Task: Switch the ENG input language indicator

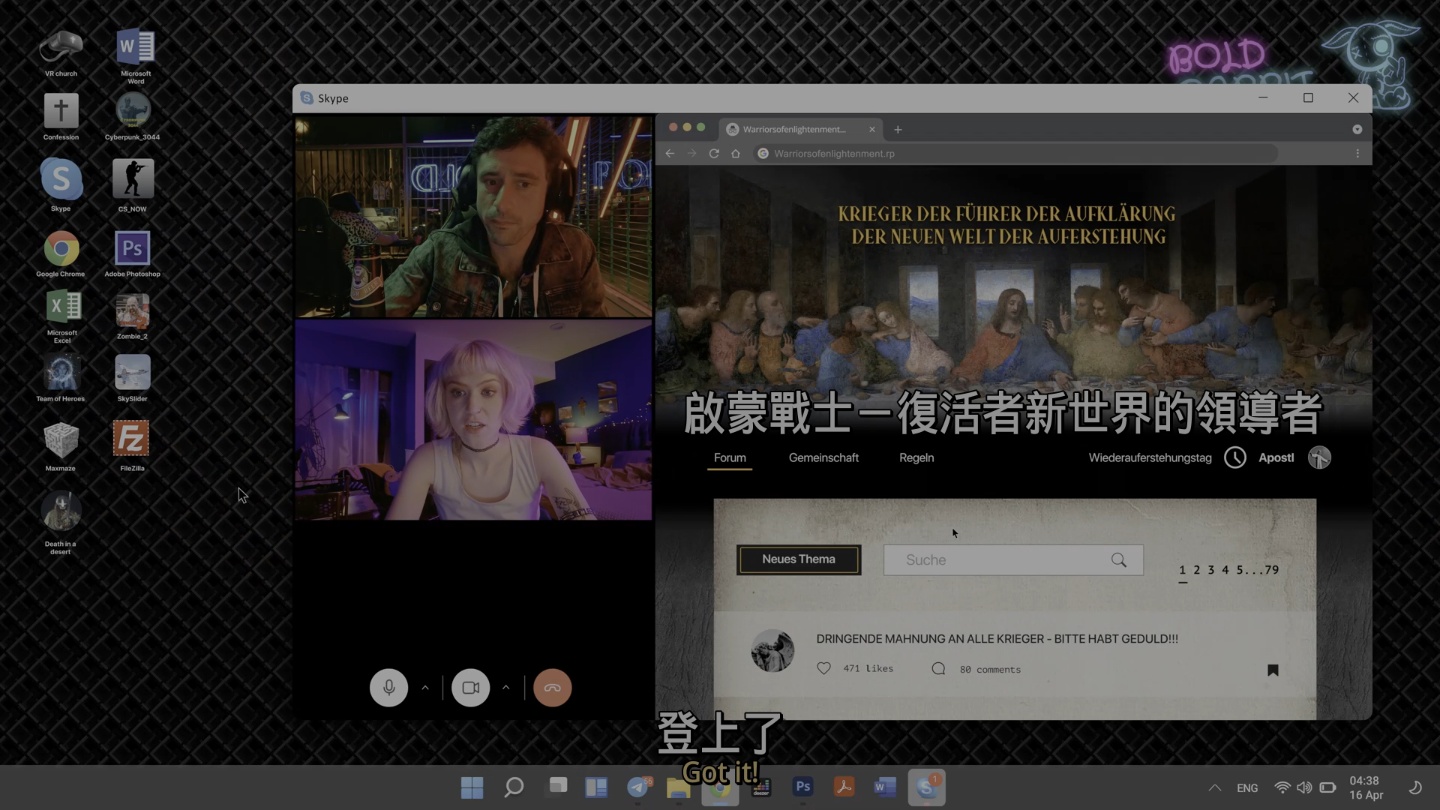Action: pyautogui.click(x=1247, y=788)
